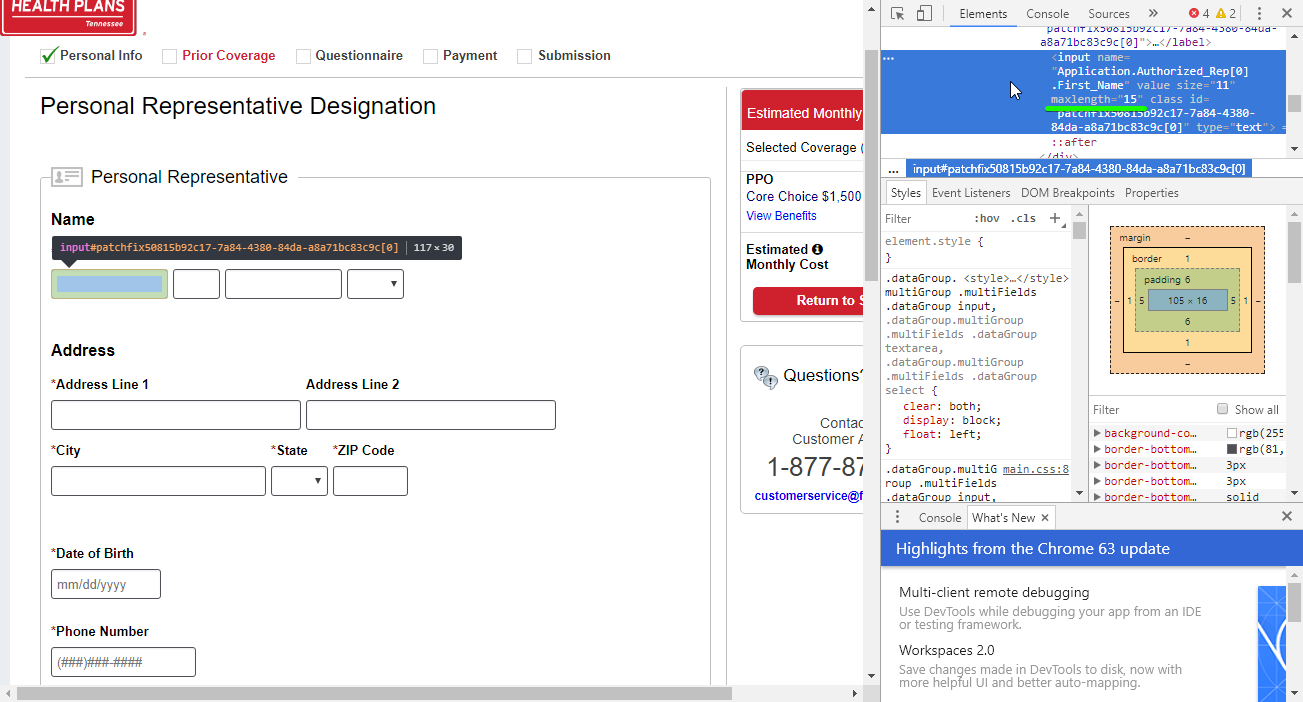Screen dimensions: 1303x702
Task: Click the info icon next to Estimated
Action: (817, 249)
